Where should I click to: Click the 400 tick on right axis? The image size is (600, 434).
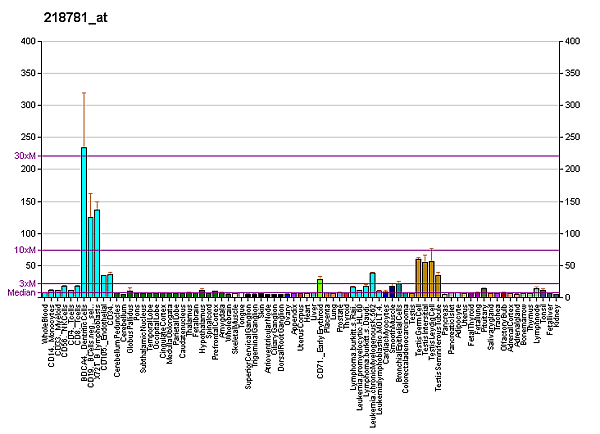572,41
